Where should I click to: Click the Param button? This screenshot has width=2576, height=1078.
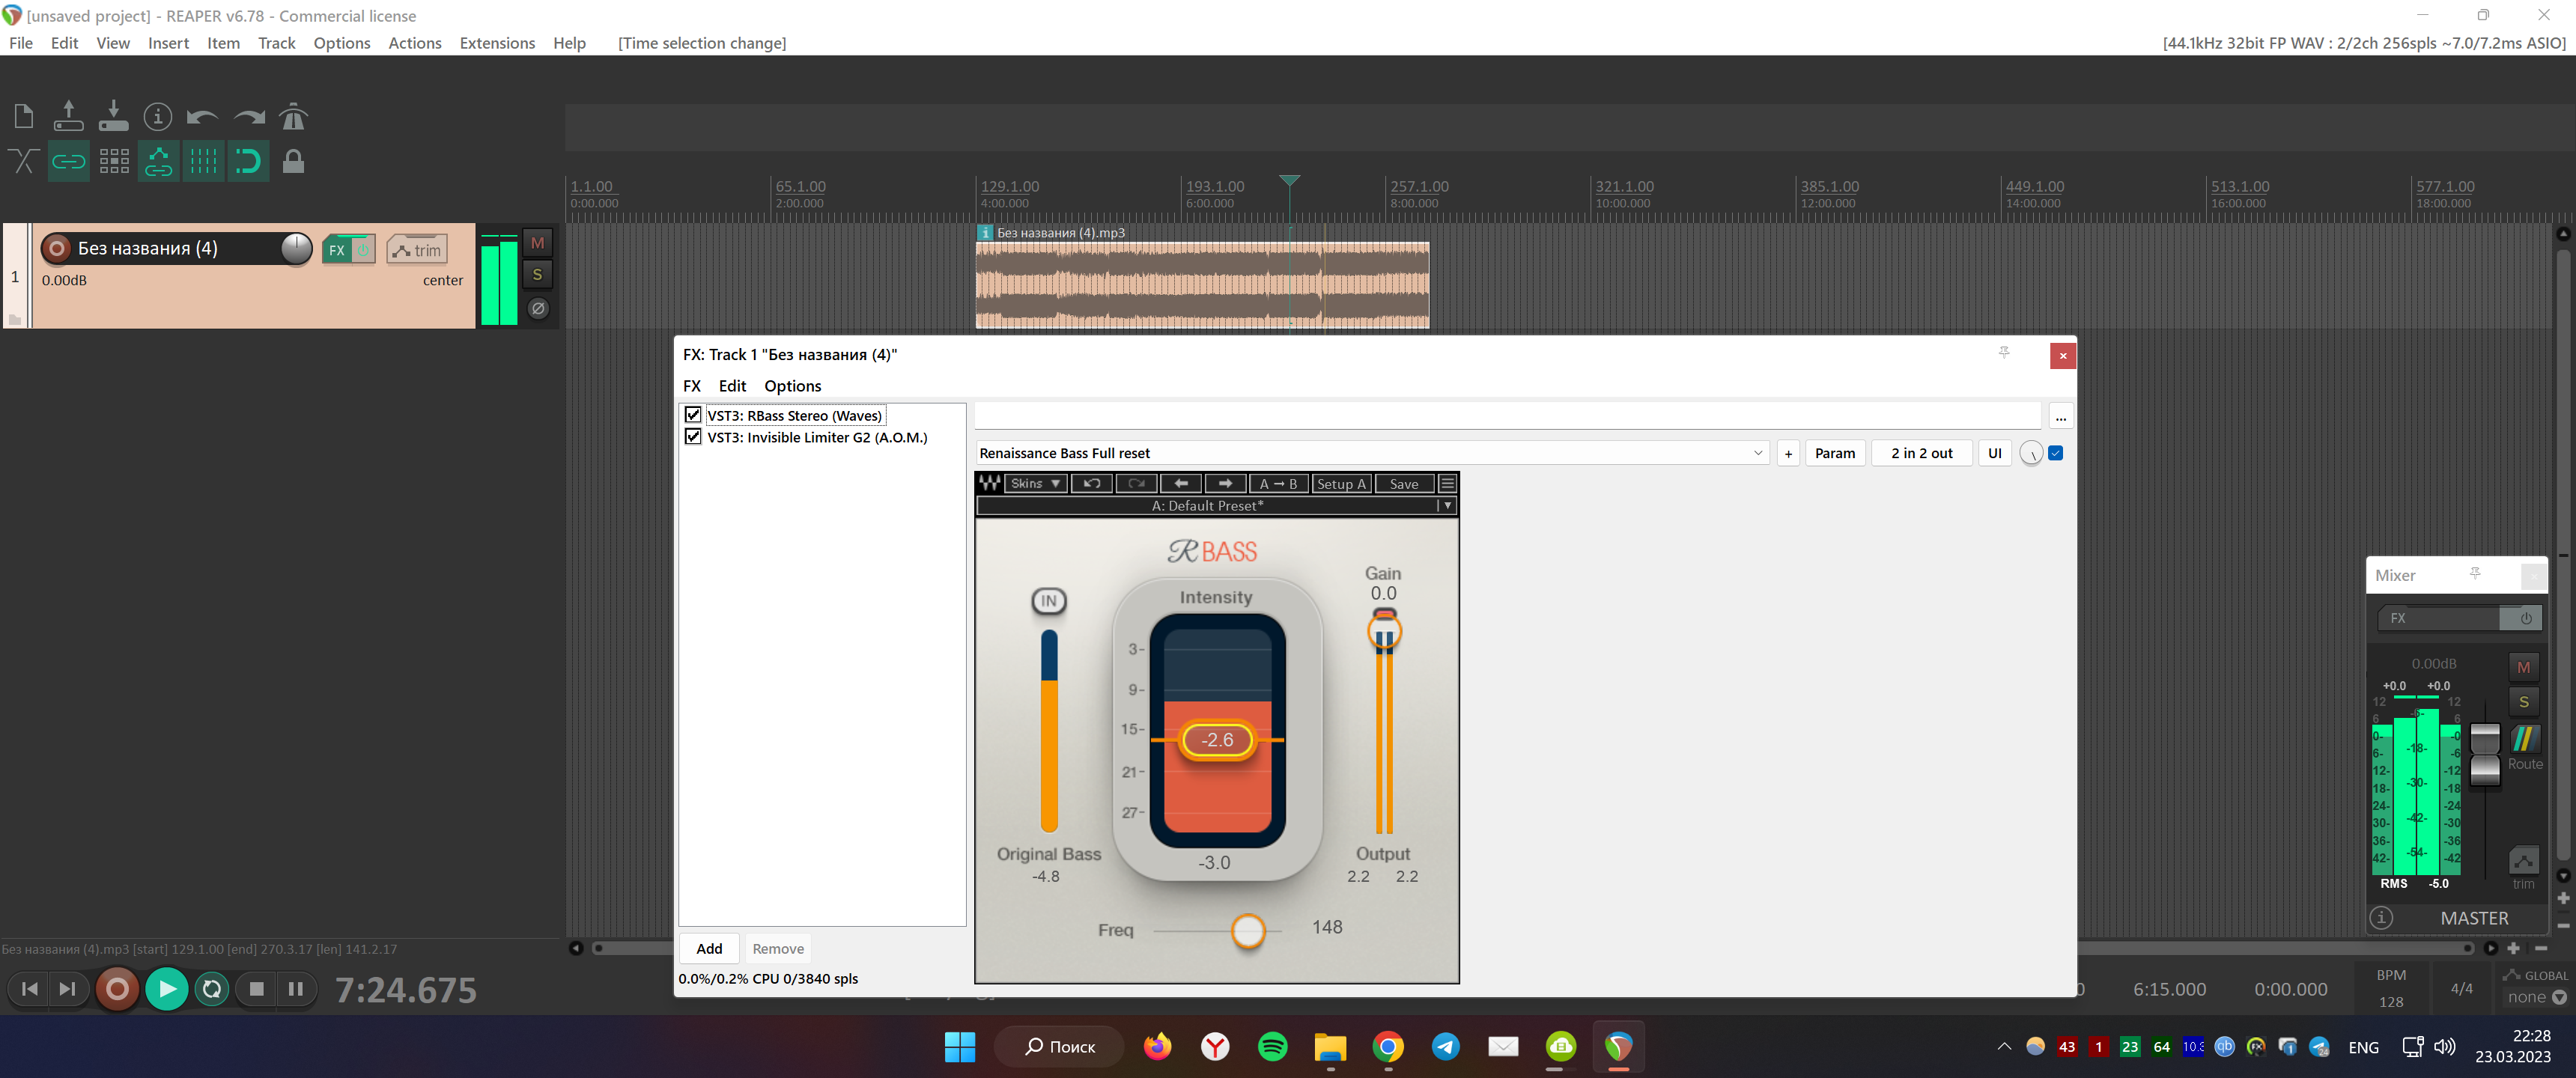point(1834,453)
